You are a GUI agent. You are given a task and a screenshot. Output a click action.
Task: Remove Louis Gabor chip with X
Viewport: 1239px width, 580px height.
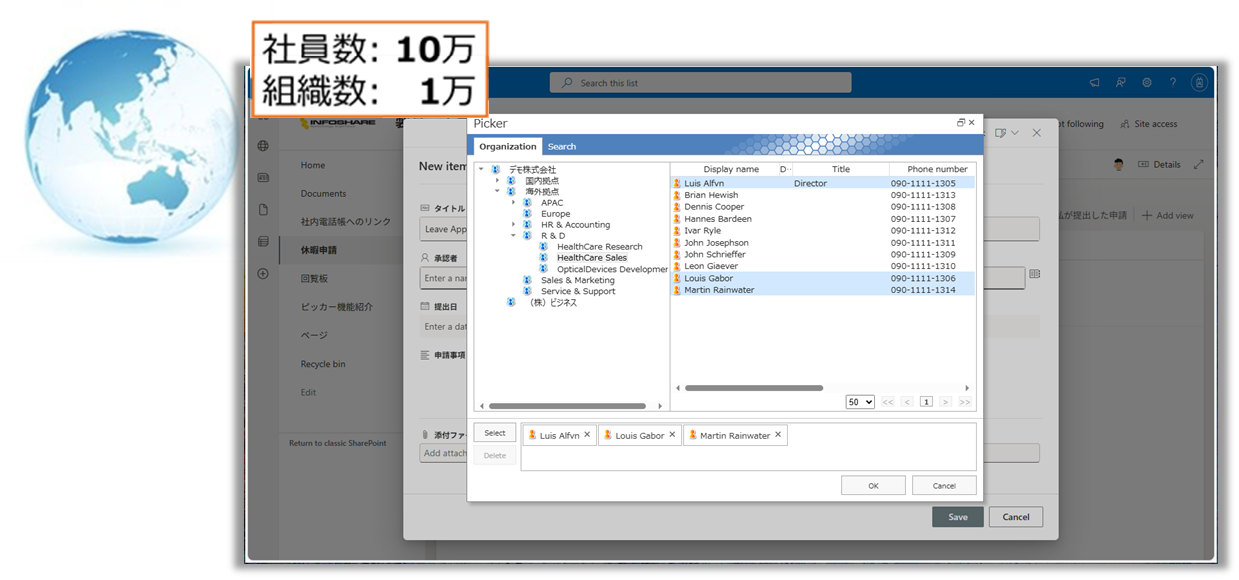[x=673, y=435]
